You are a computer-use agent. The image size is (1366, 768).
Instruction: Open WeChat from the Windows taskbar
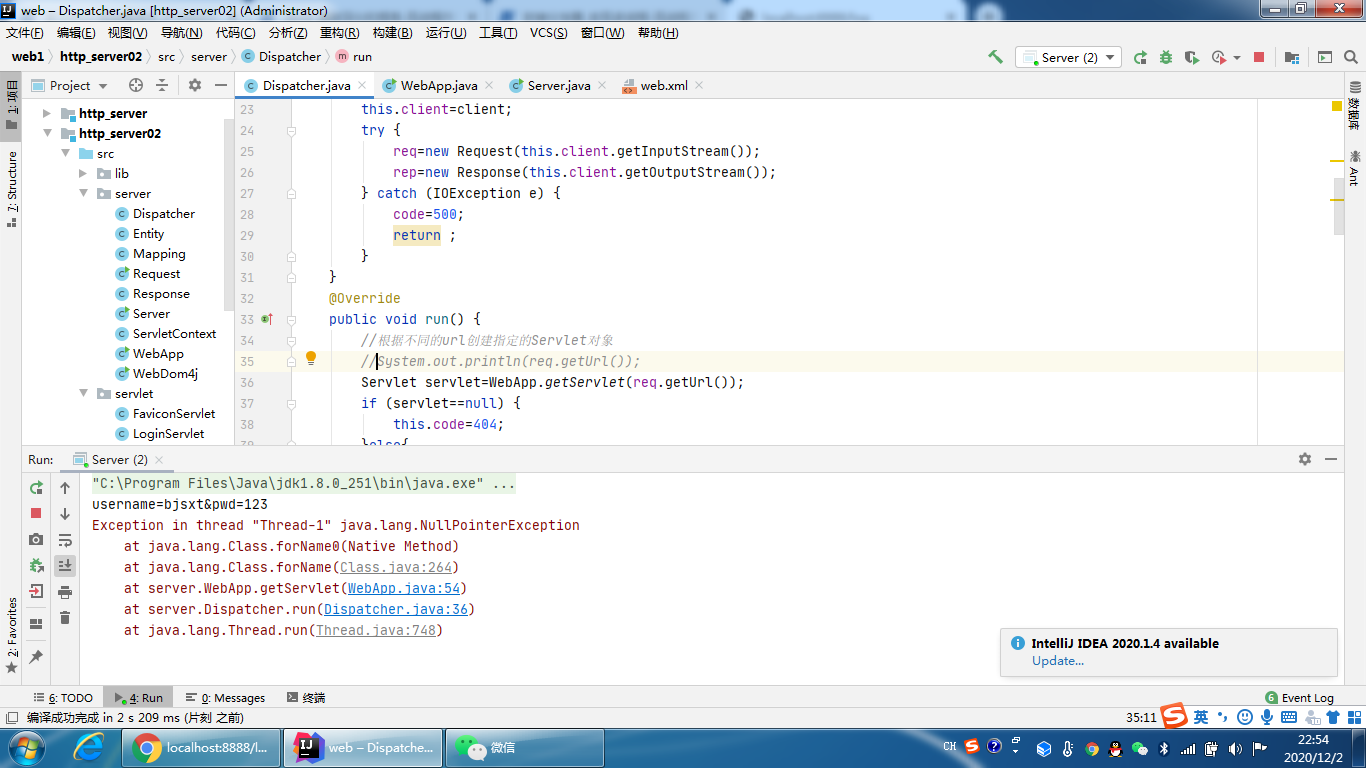point(525,747)
